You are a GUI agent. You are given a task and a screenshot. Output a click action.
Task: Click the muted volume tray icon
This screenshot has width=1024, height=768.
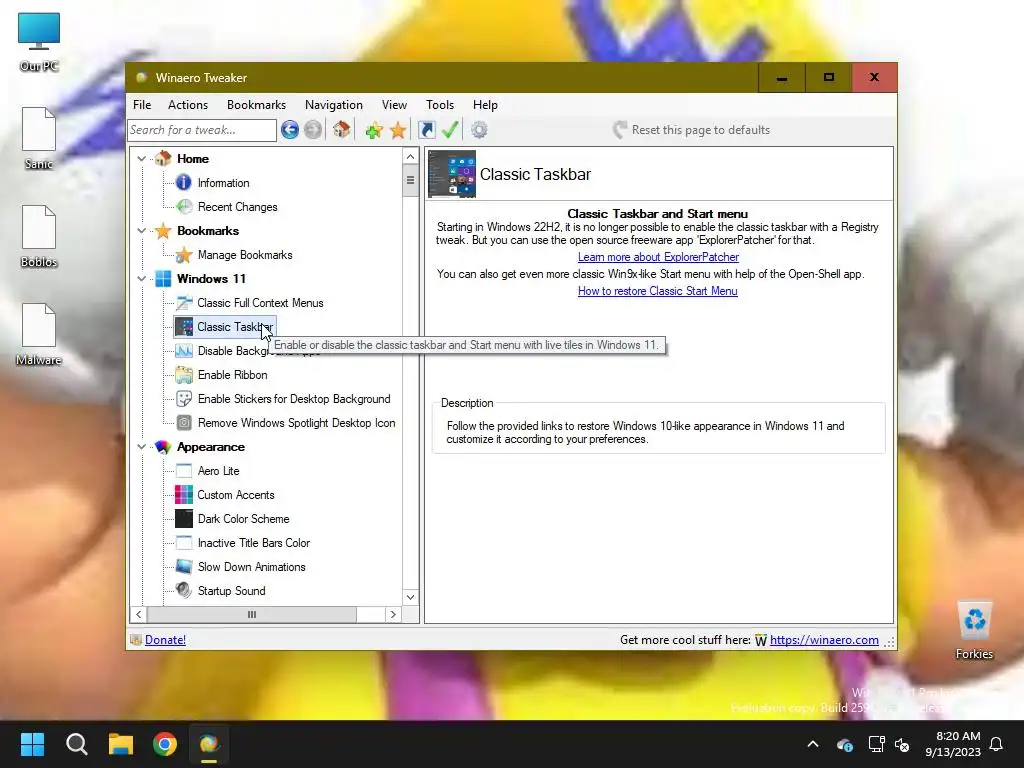[903, 744]
